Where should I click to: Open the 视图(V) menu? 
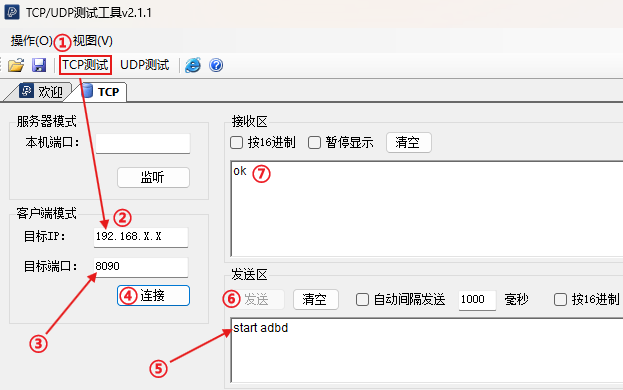pyautogui.click(x=93, y=41)
